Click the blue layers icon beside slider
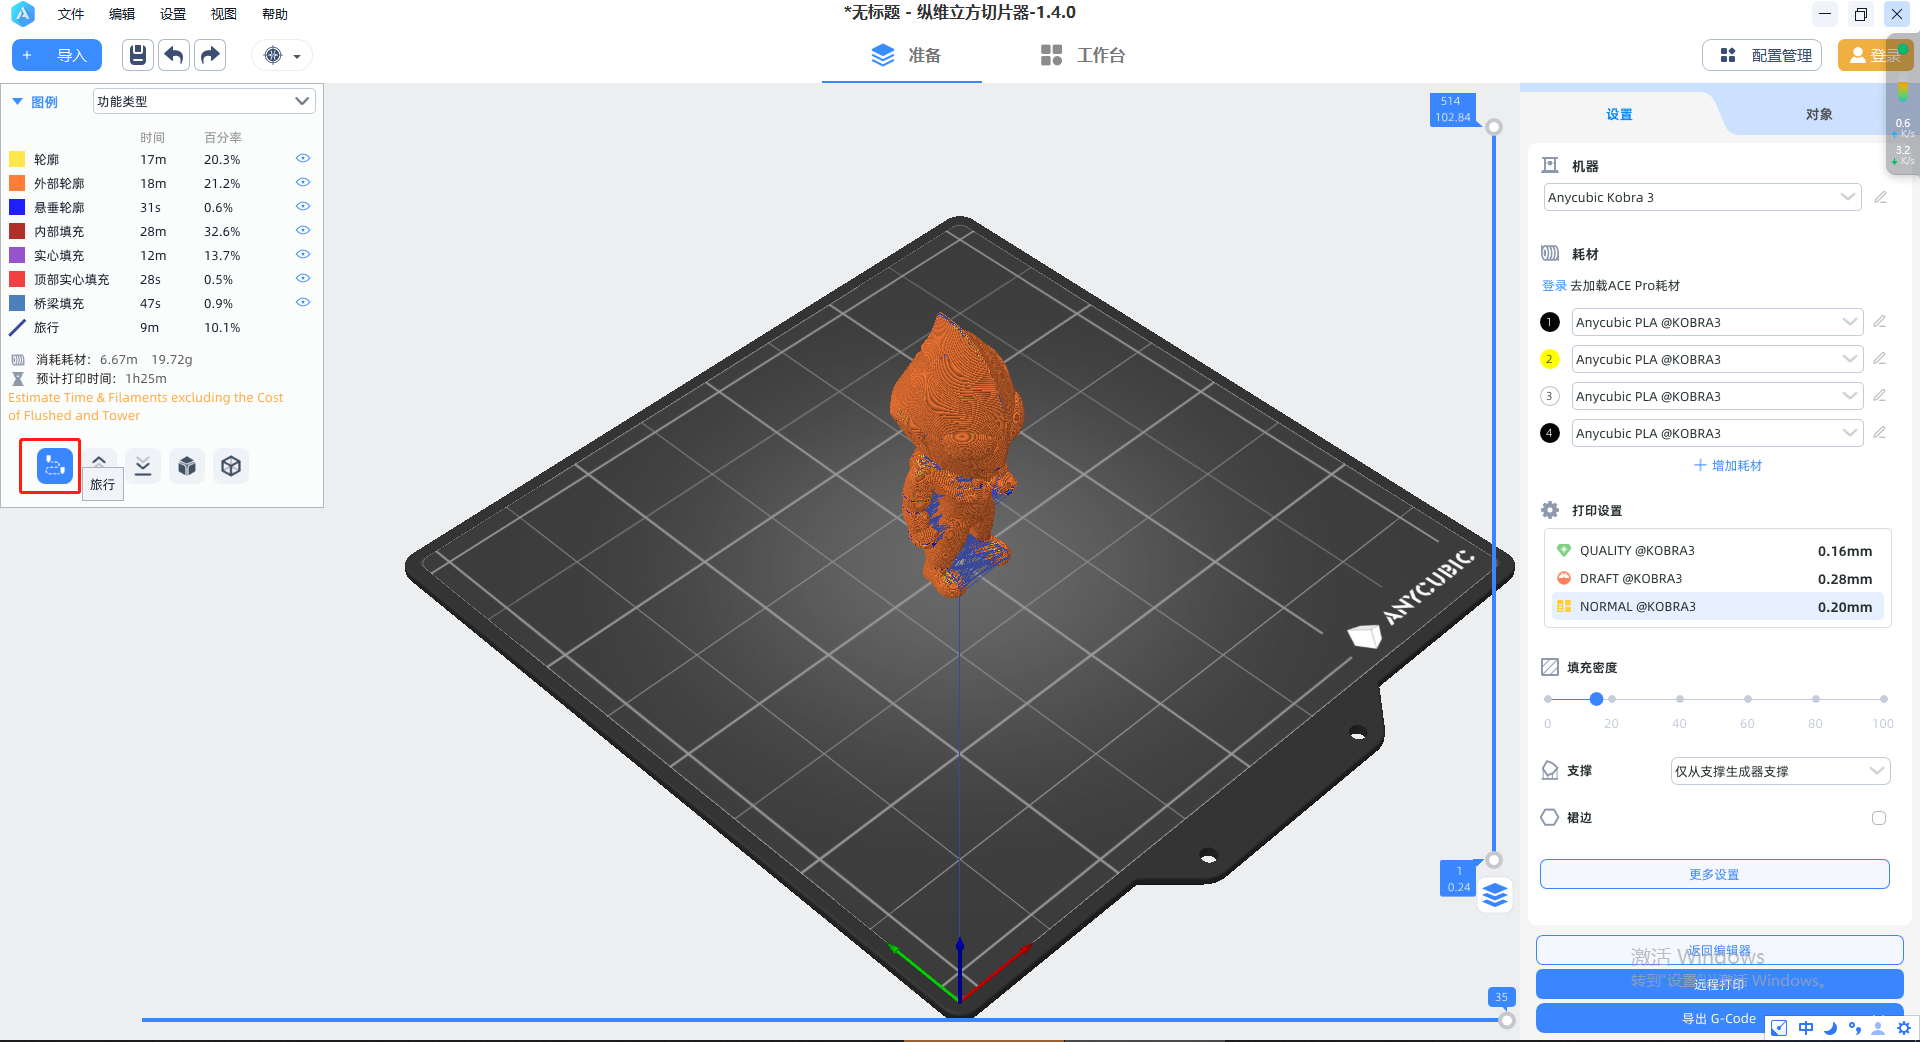This screenshot has height=1042, width=1920. (1495, 894)
